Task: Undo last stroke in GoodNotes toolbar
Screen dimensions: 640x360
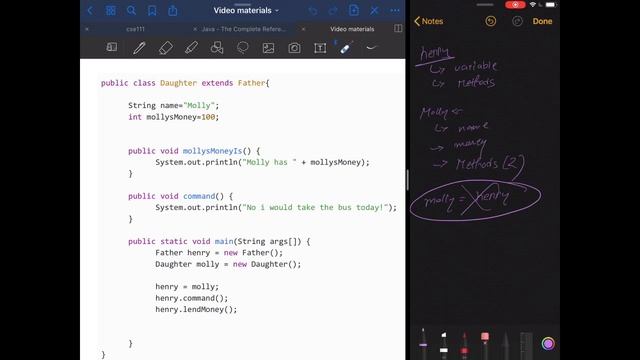Action: coord(313,11)
